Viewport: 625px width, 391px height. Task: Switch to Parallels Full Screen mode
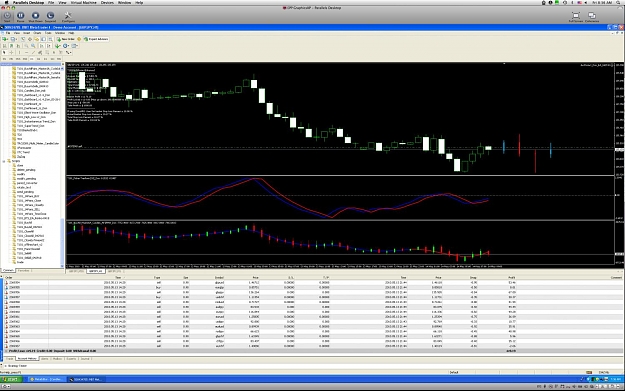pos(576,16)
